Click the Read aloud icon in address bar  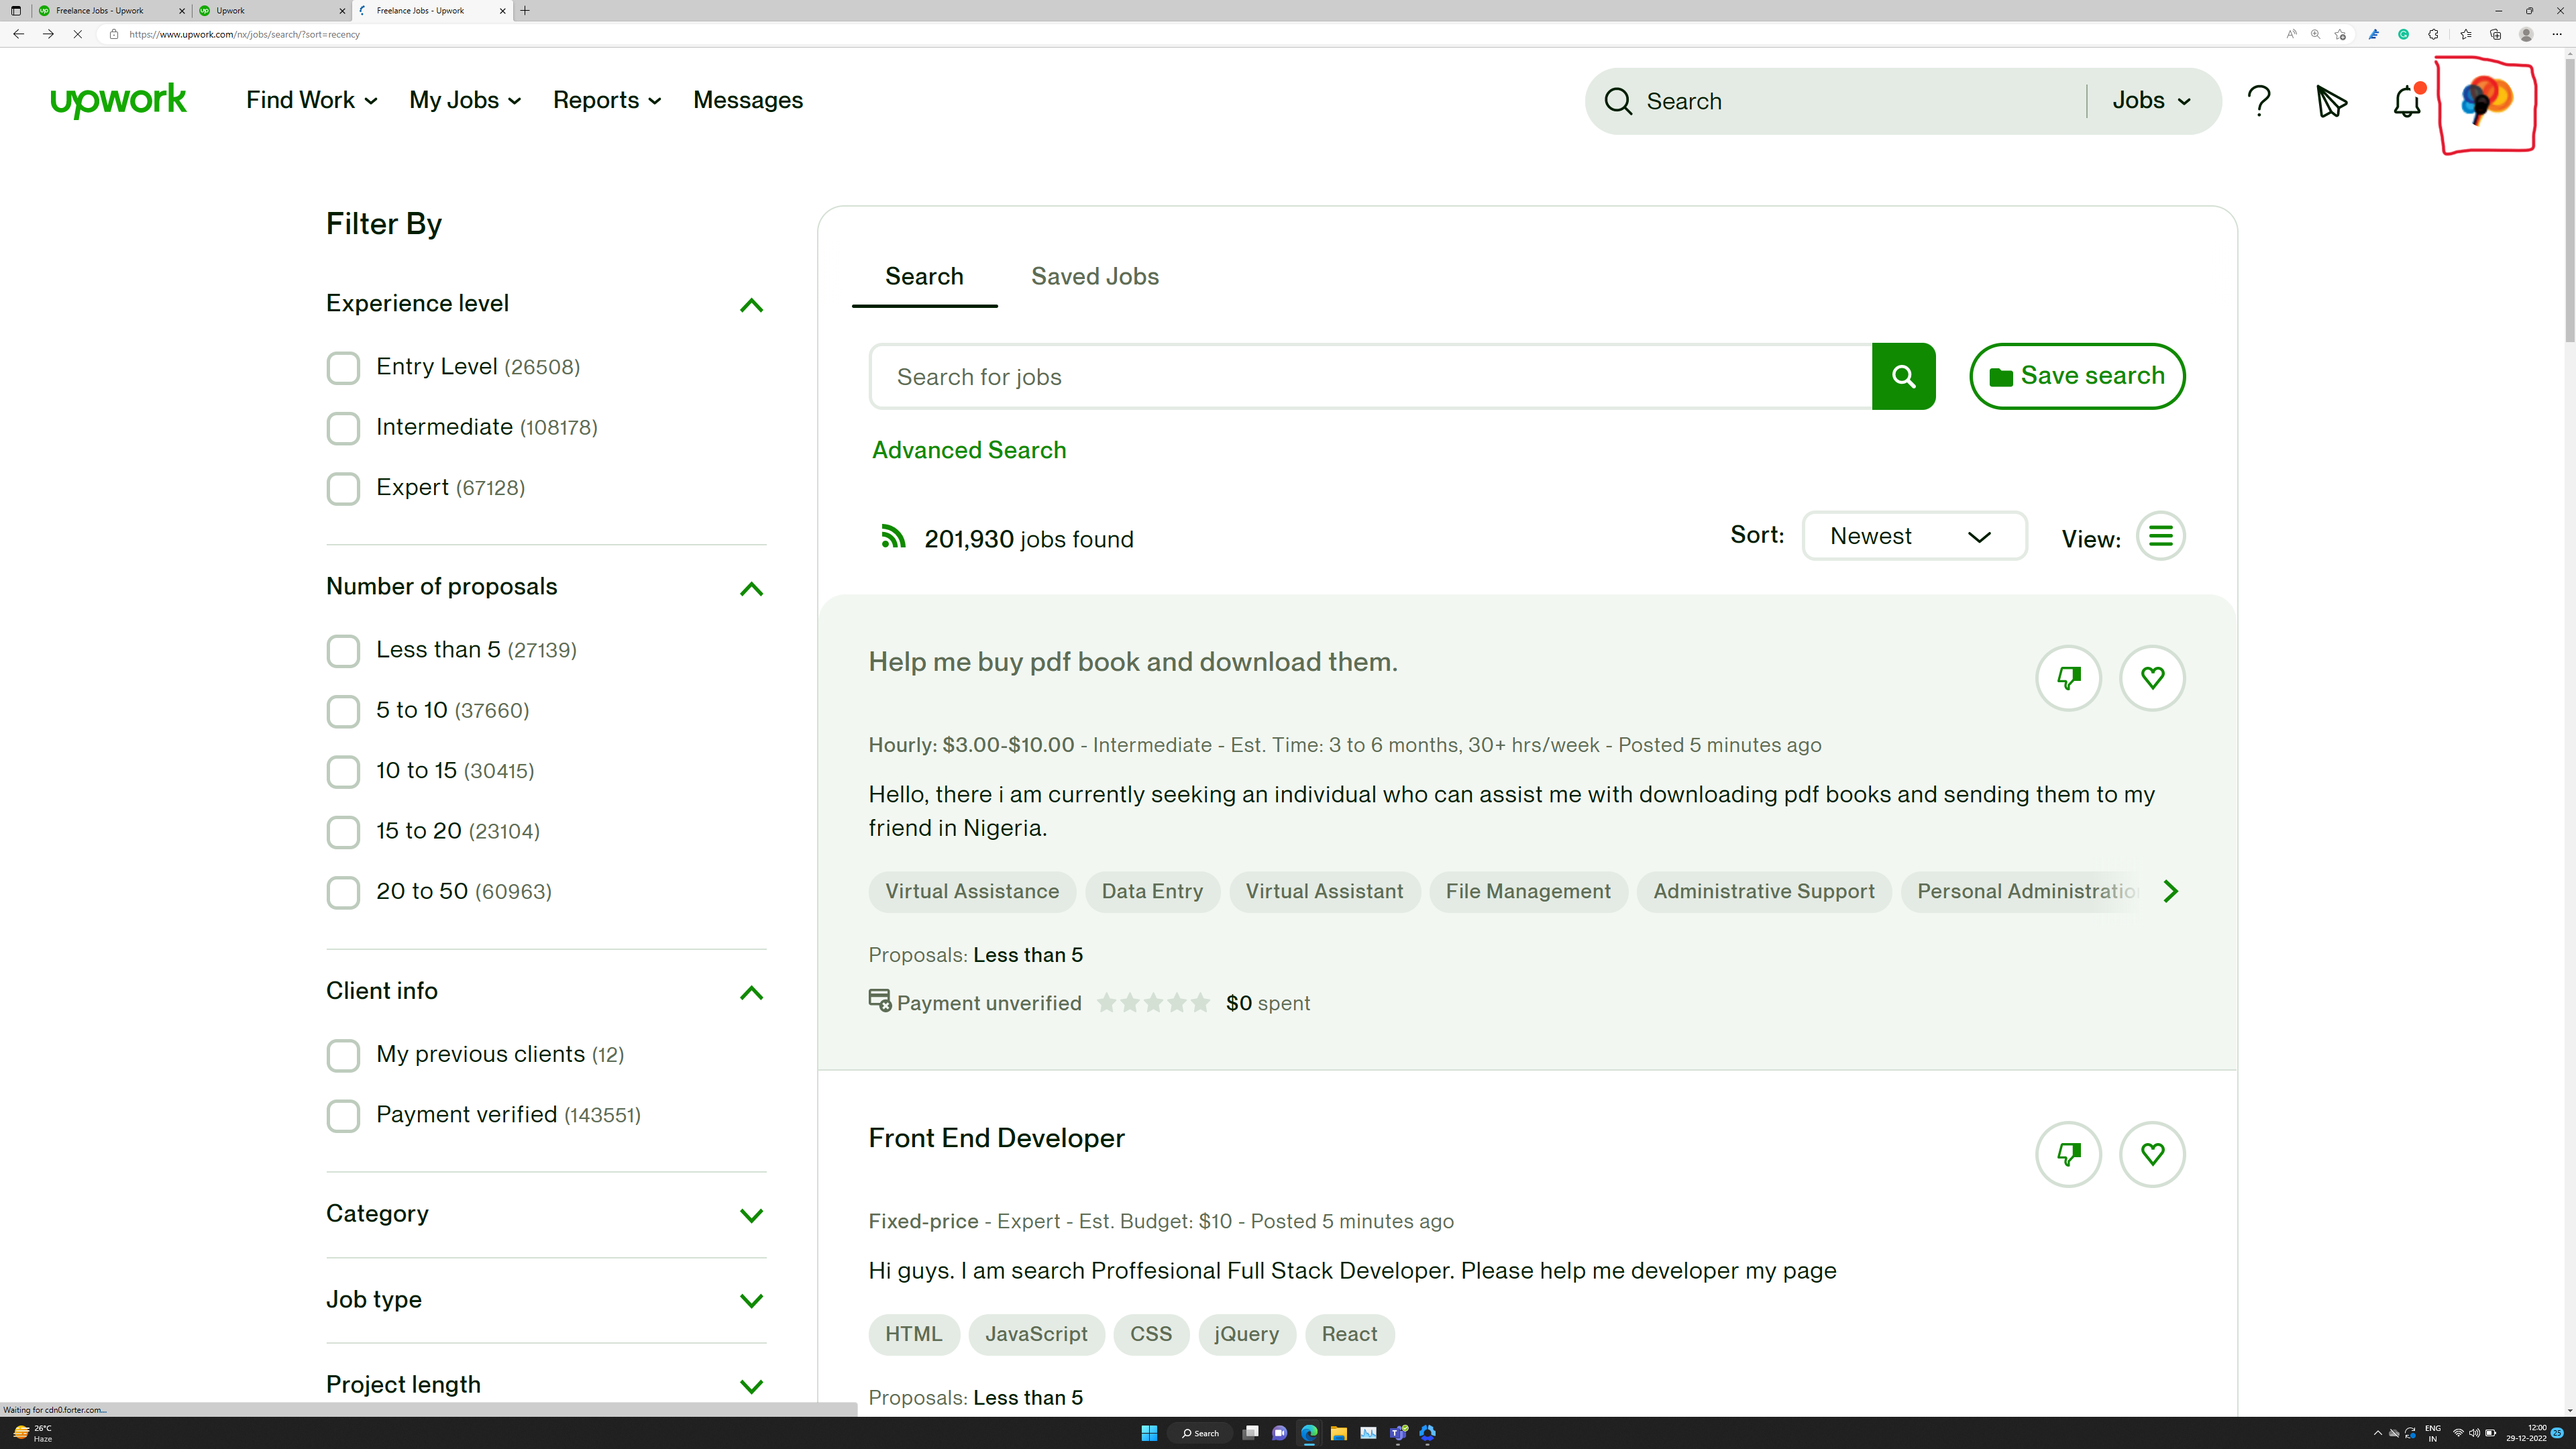2291,34
